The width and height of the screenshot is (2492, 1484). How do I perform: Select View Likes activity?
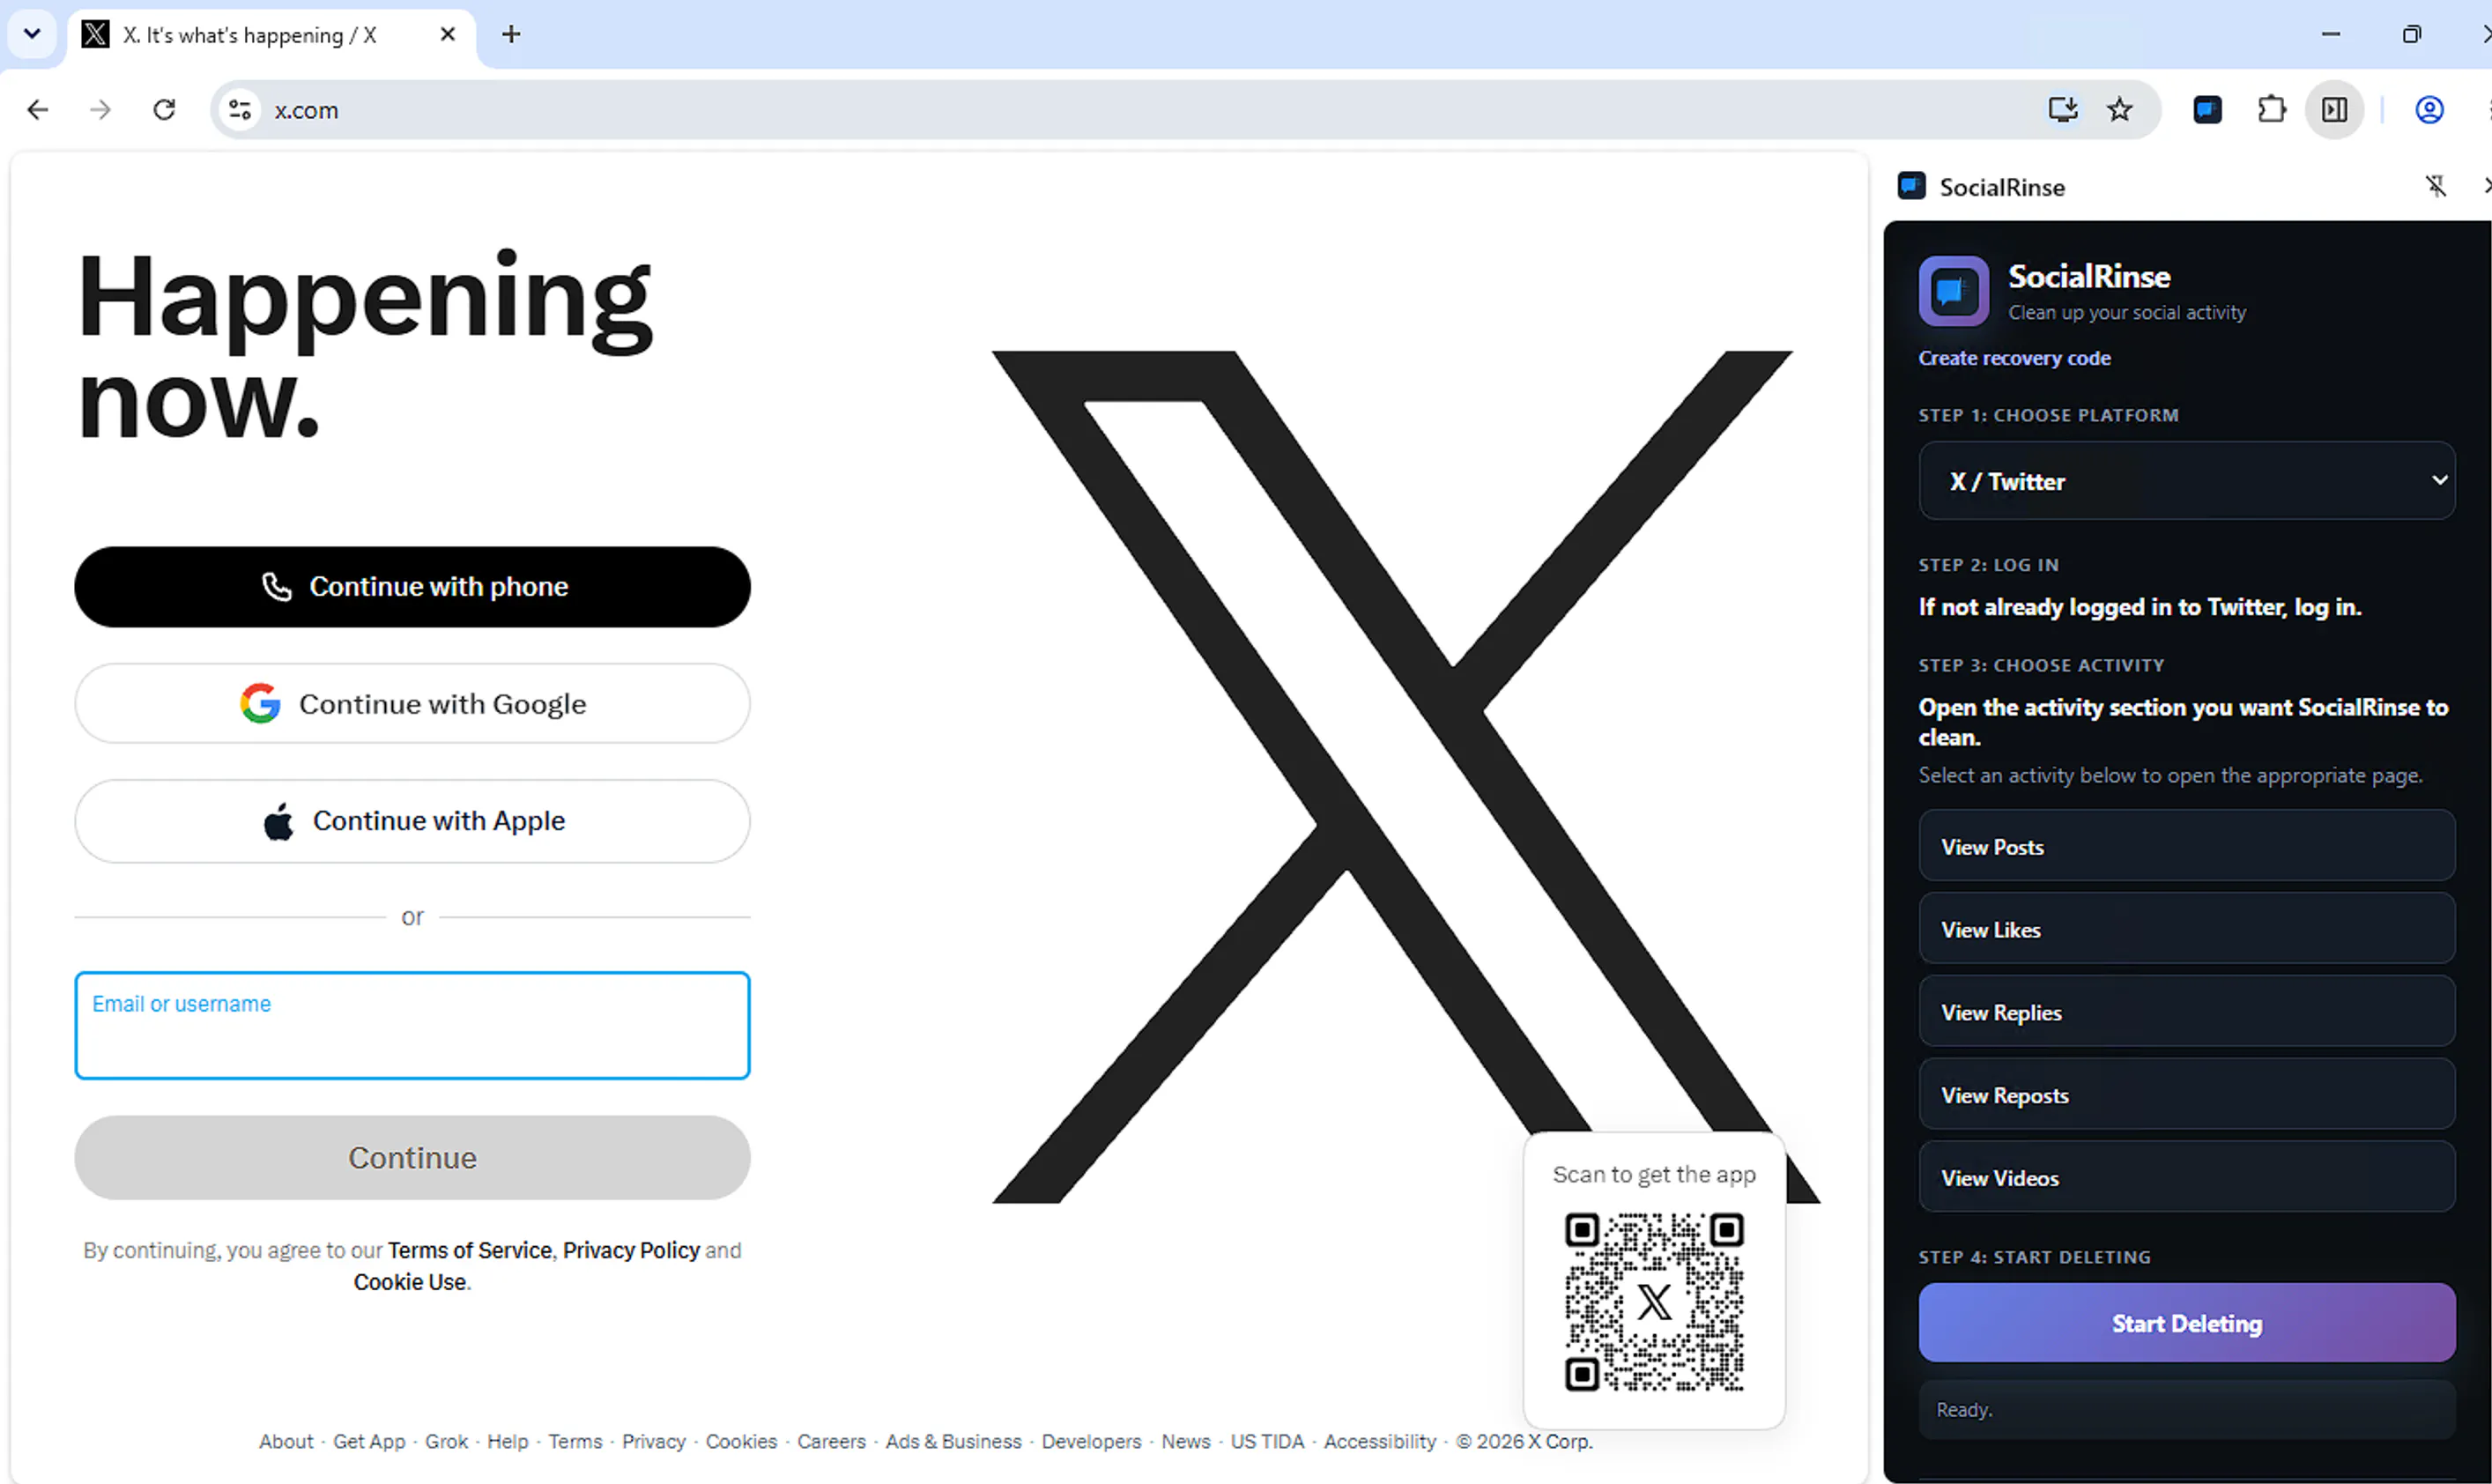point(2186,929)
